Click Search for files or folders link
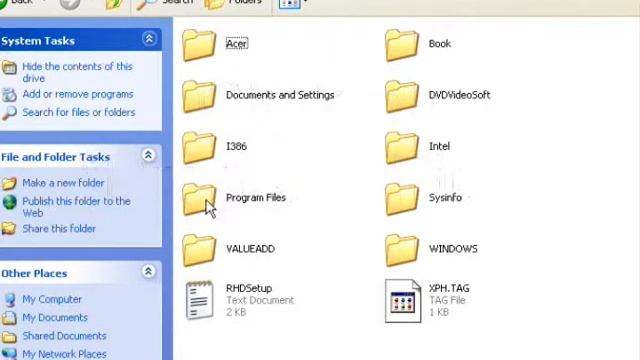 (x=79, y=112)
